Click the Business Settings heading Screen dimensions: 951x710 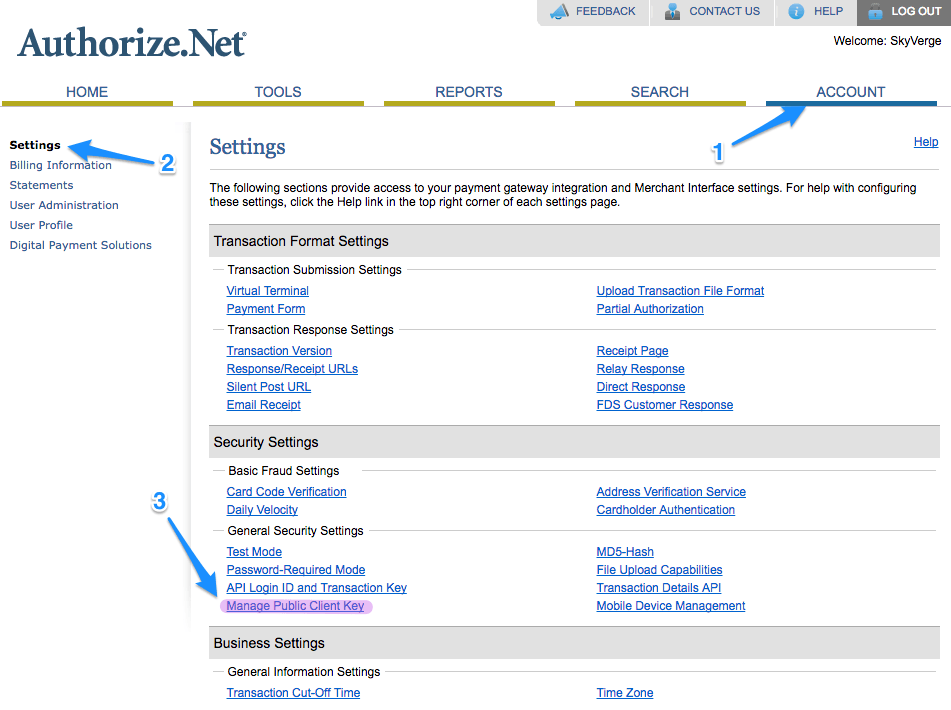coord(269,643)
